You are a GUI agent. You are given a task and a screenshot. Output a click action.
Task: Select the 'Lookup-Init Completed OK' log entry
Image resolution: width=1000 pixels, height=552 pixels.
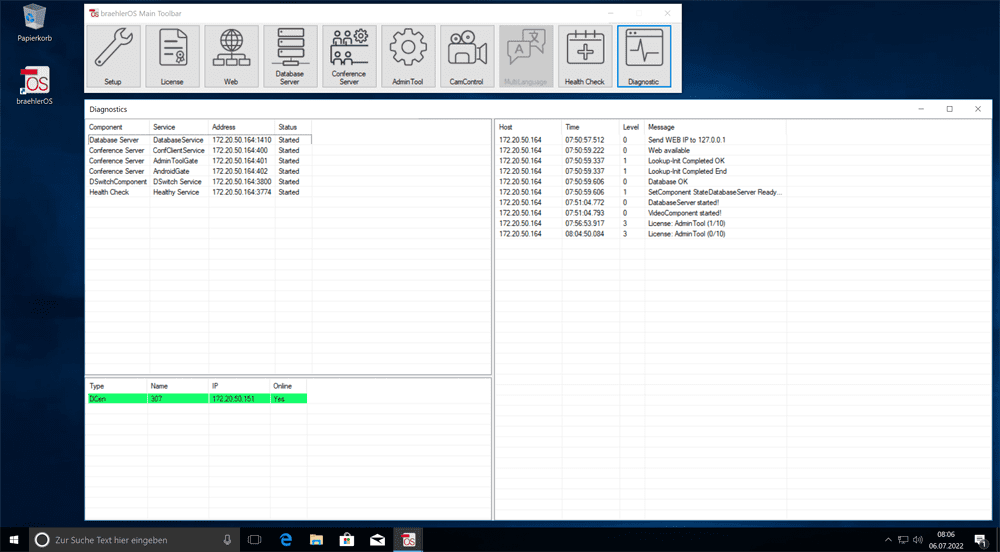point(641,161)
